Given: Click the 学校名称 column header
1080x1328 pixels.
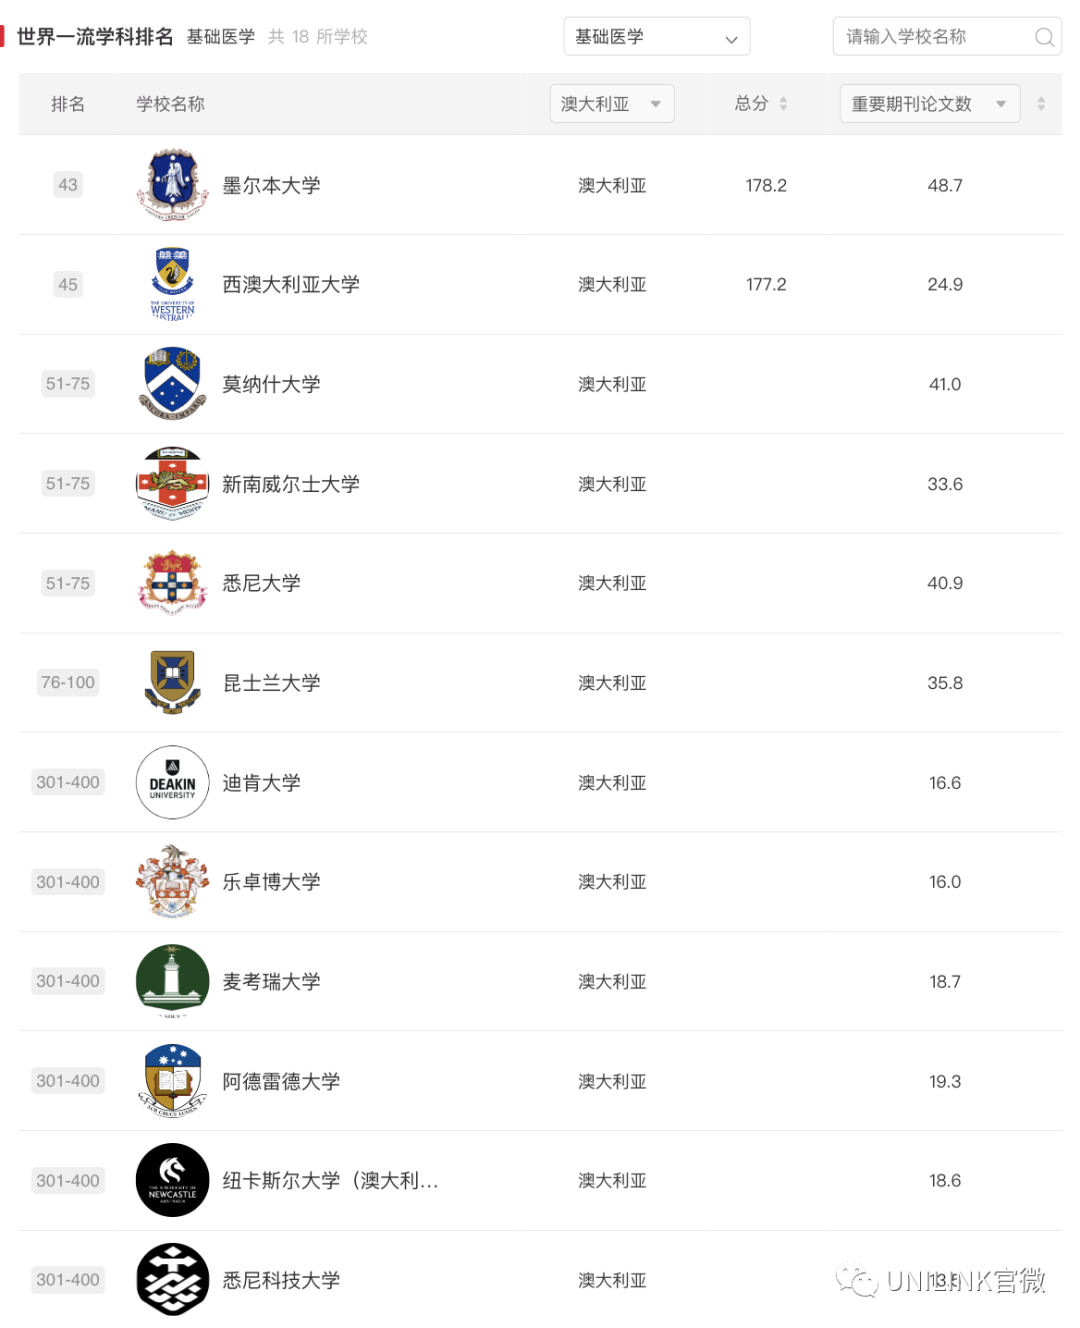Looking at the screenshot, I should pyautogui.click(x=170, y=104).
